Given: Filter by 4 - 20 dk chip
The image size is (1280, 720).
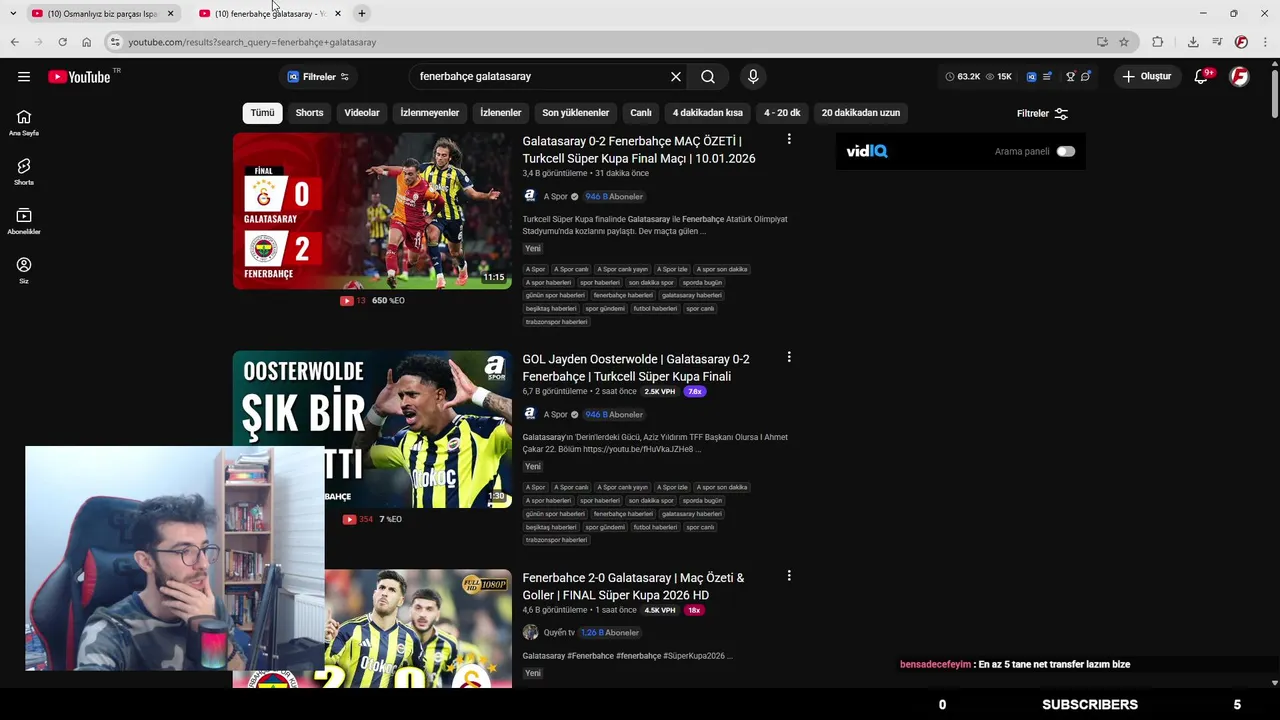Looking at the screenshot, I should click(x=782, y=113).
